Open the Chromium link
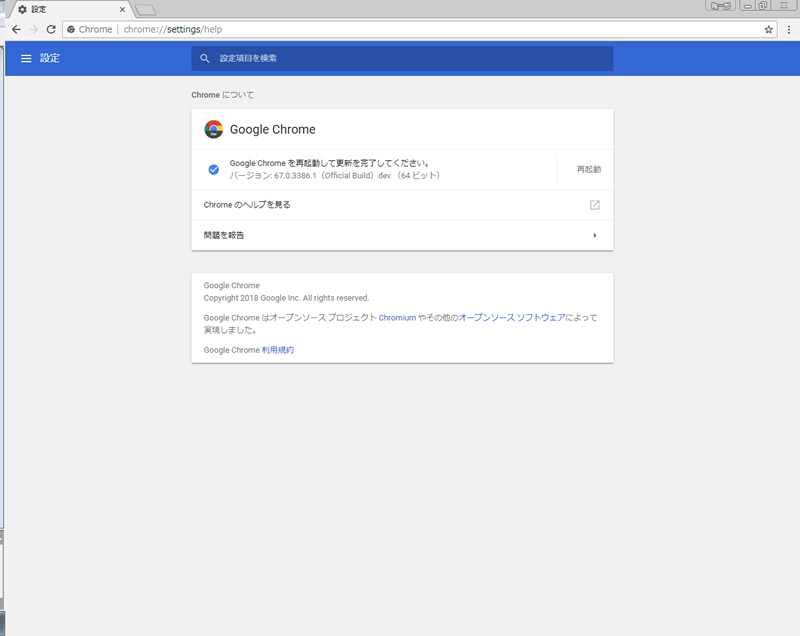The image size is (800, 636). pyautogui.click(x=397, y=318)
